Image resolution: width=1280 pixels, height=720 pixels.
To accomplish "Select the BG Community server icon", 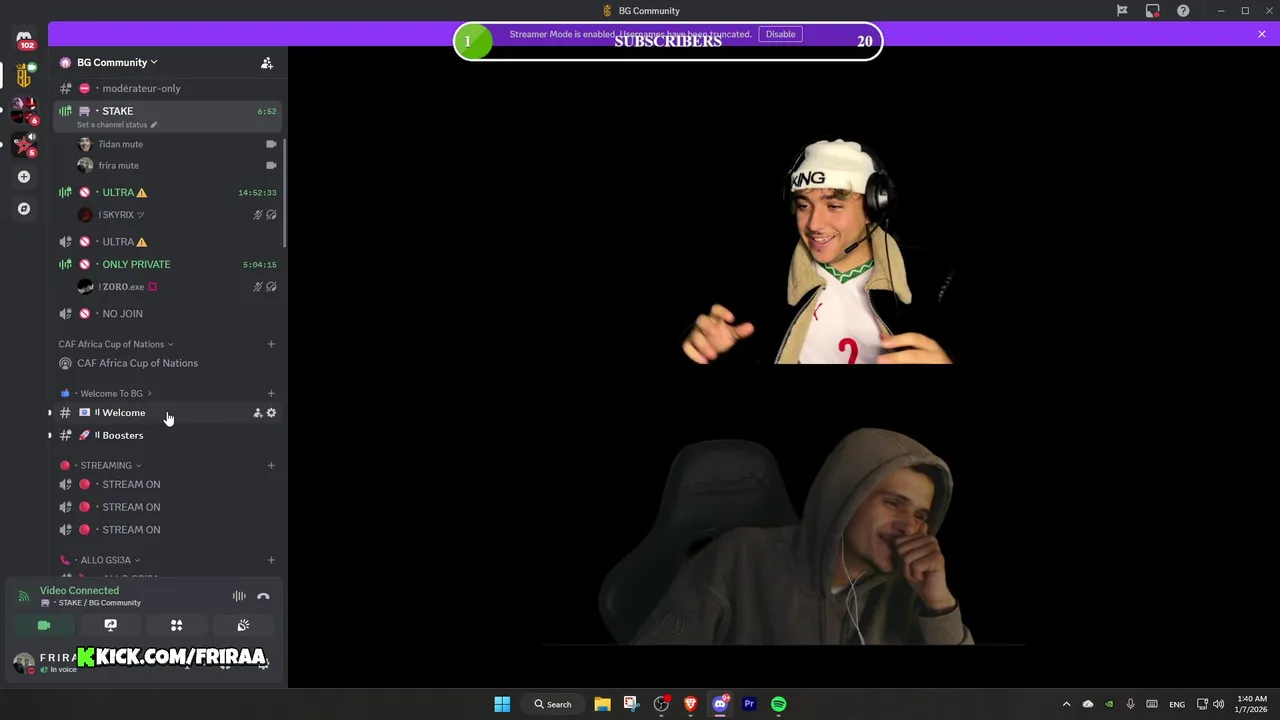I will (24, 75).
